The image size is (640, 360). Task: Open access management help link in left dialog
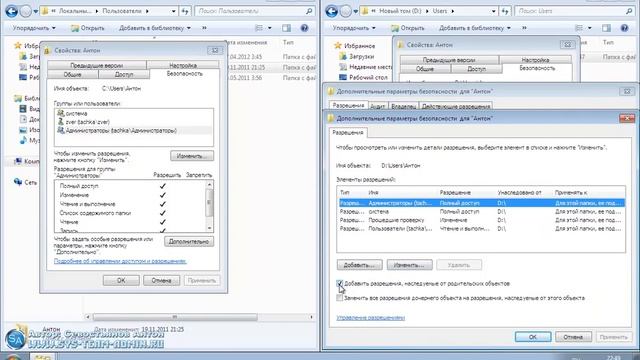[x=120, y=261]
